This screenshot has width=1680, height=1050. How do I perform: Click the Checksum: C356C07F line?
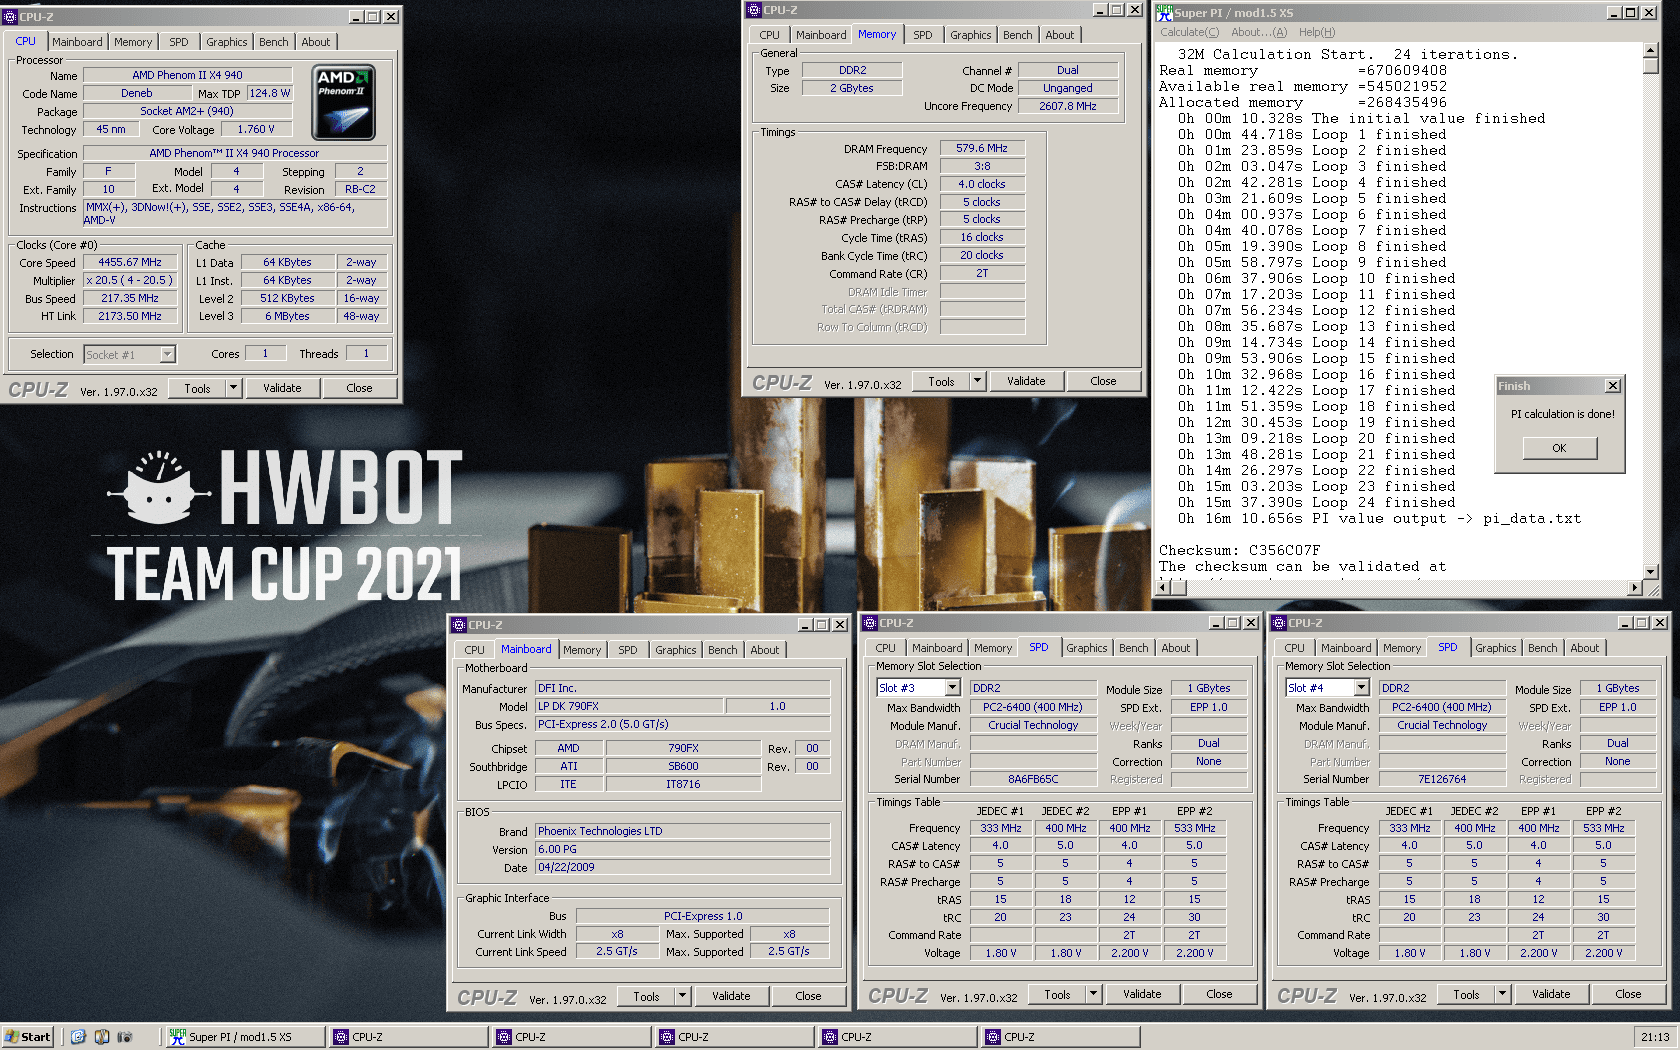click(1239, 550)
